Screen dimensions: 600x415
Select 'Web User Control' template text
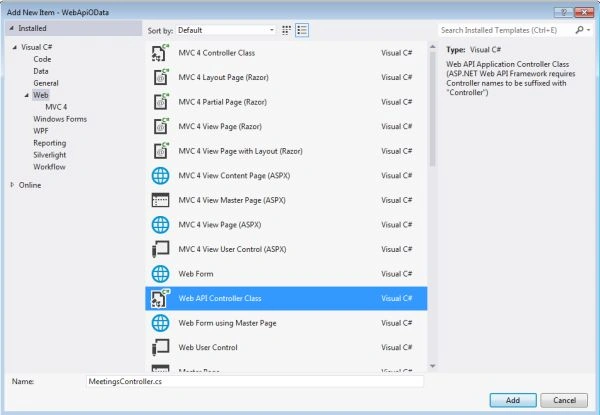pyautogui.click(x=208, y=347)
